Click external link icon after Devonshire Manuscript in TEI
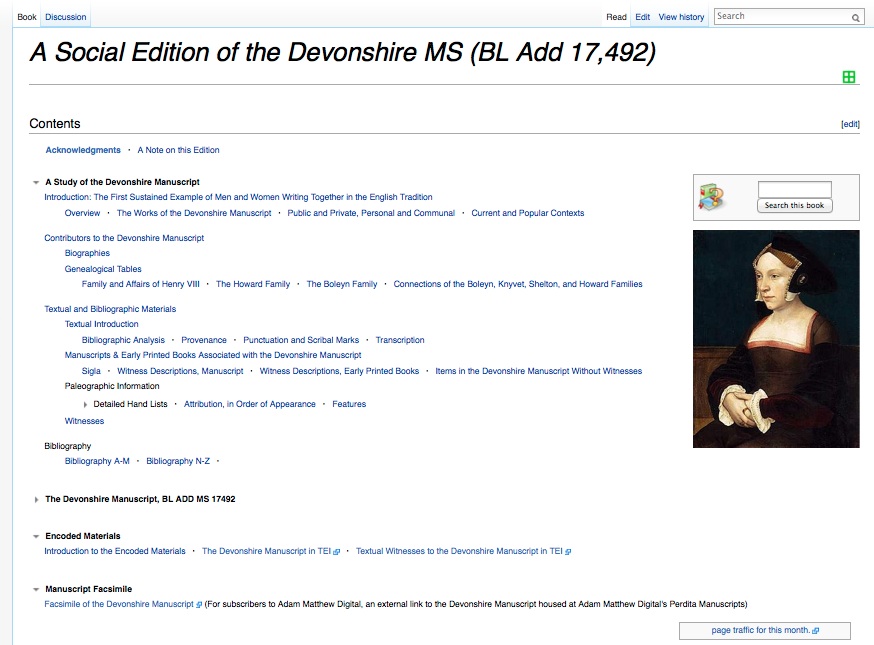This screenshot has width=874, height=645. point(336,552)
